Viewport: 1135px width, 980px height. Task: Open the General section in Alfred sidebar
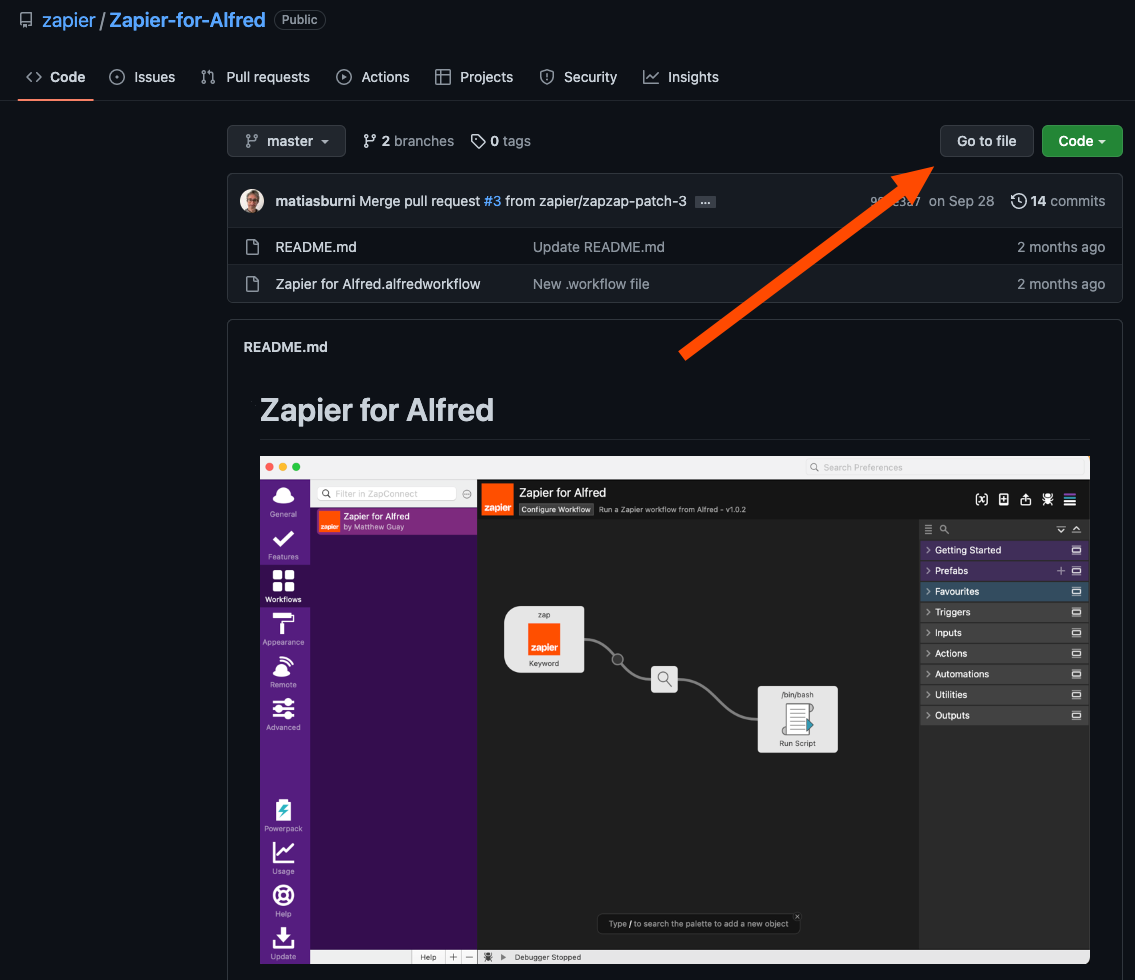pyautogui.click(x=283, y=501)
